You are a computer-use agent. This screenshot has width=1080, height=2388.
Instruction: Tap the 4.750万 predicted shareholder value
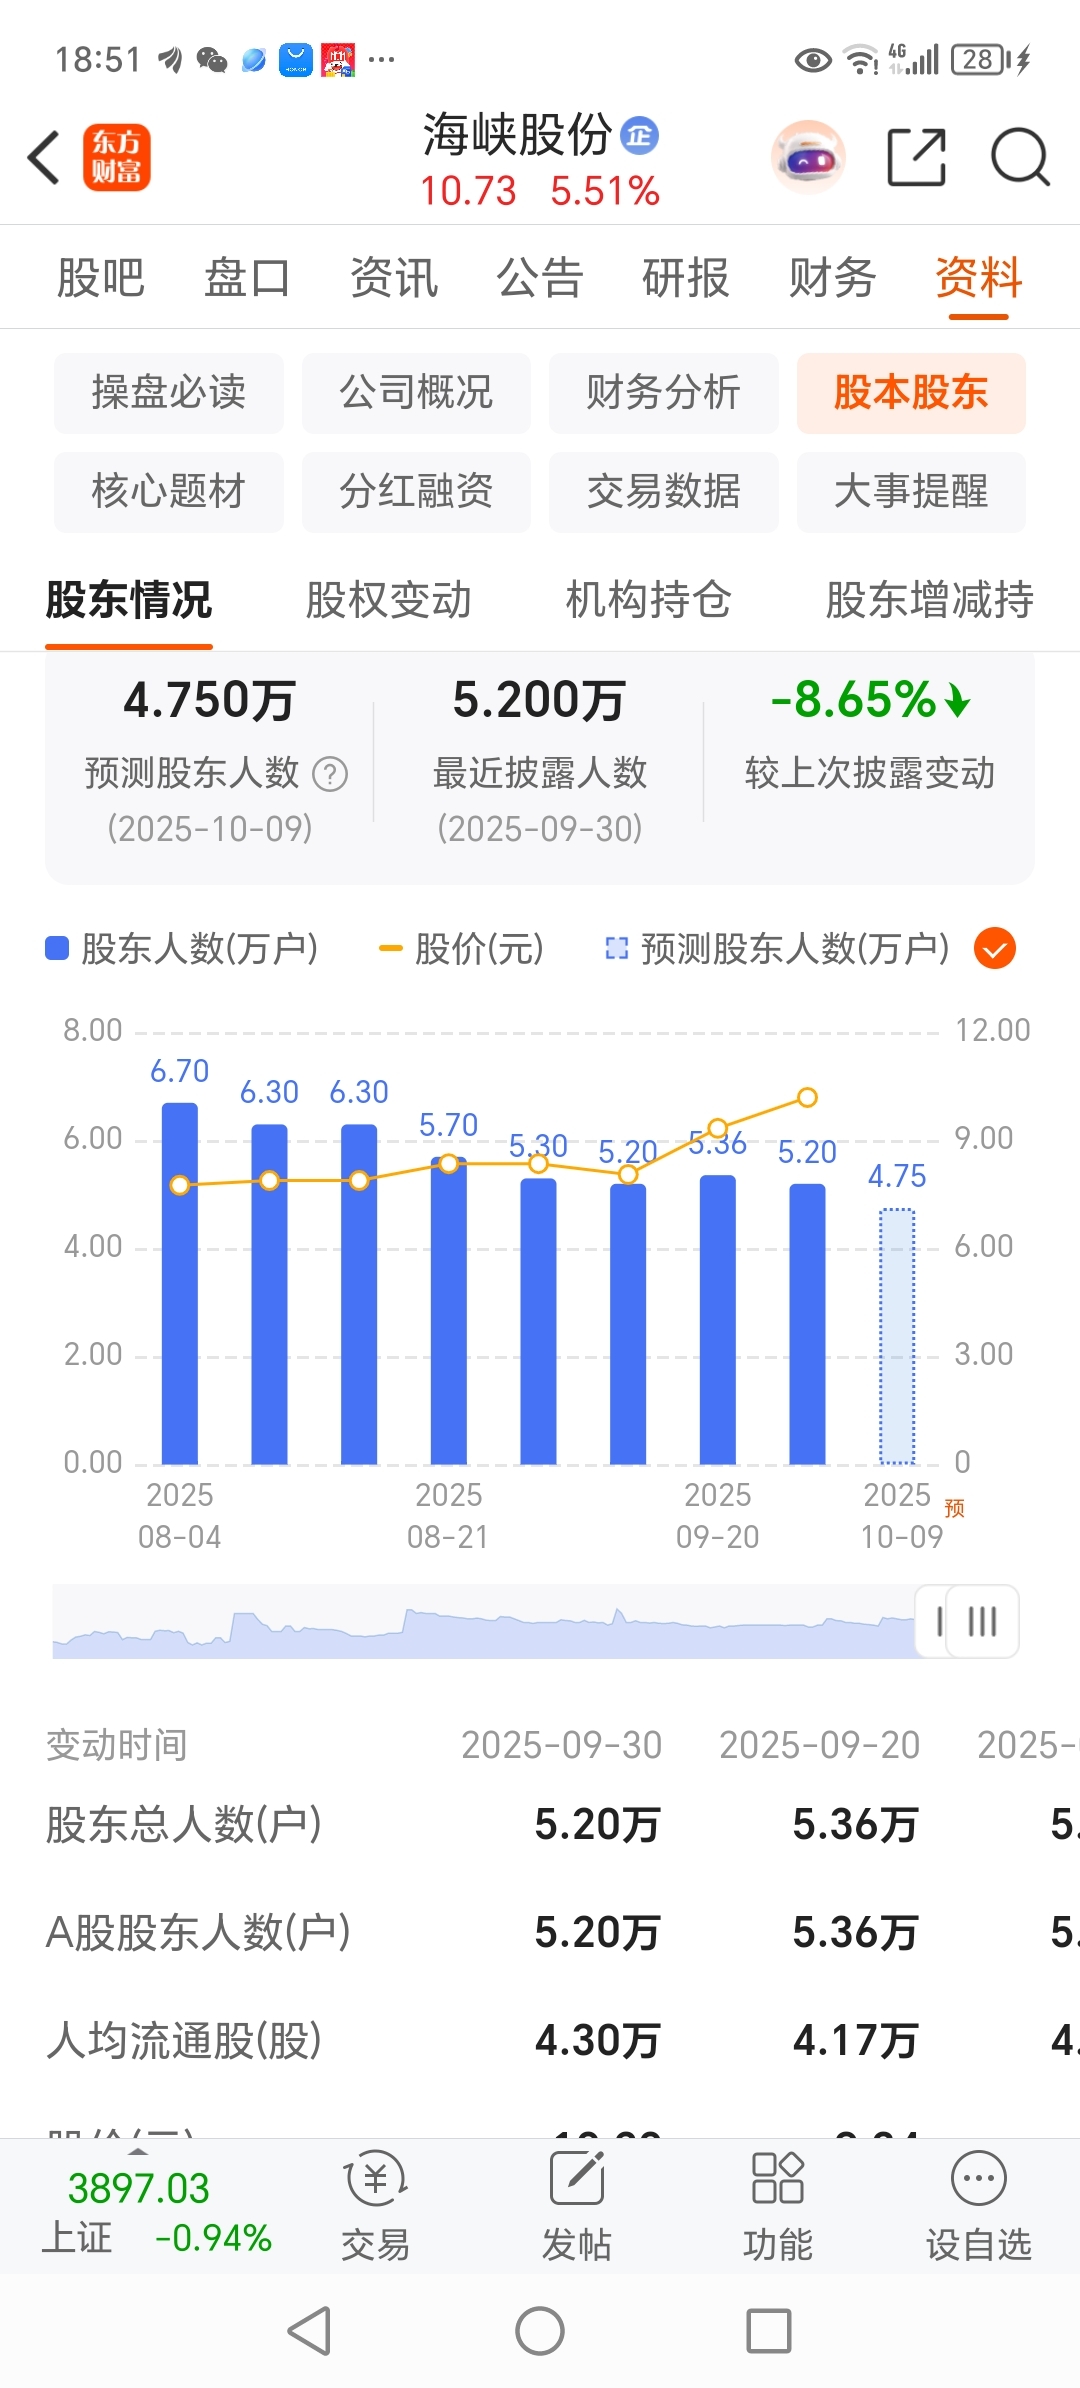pos(210,700)
